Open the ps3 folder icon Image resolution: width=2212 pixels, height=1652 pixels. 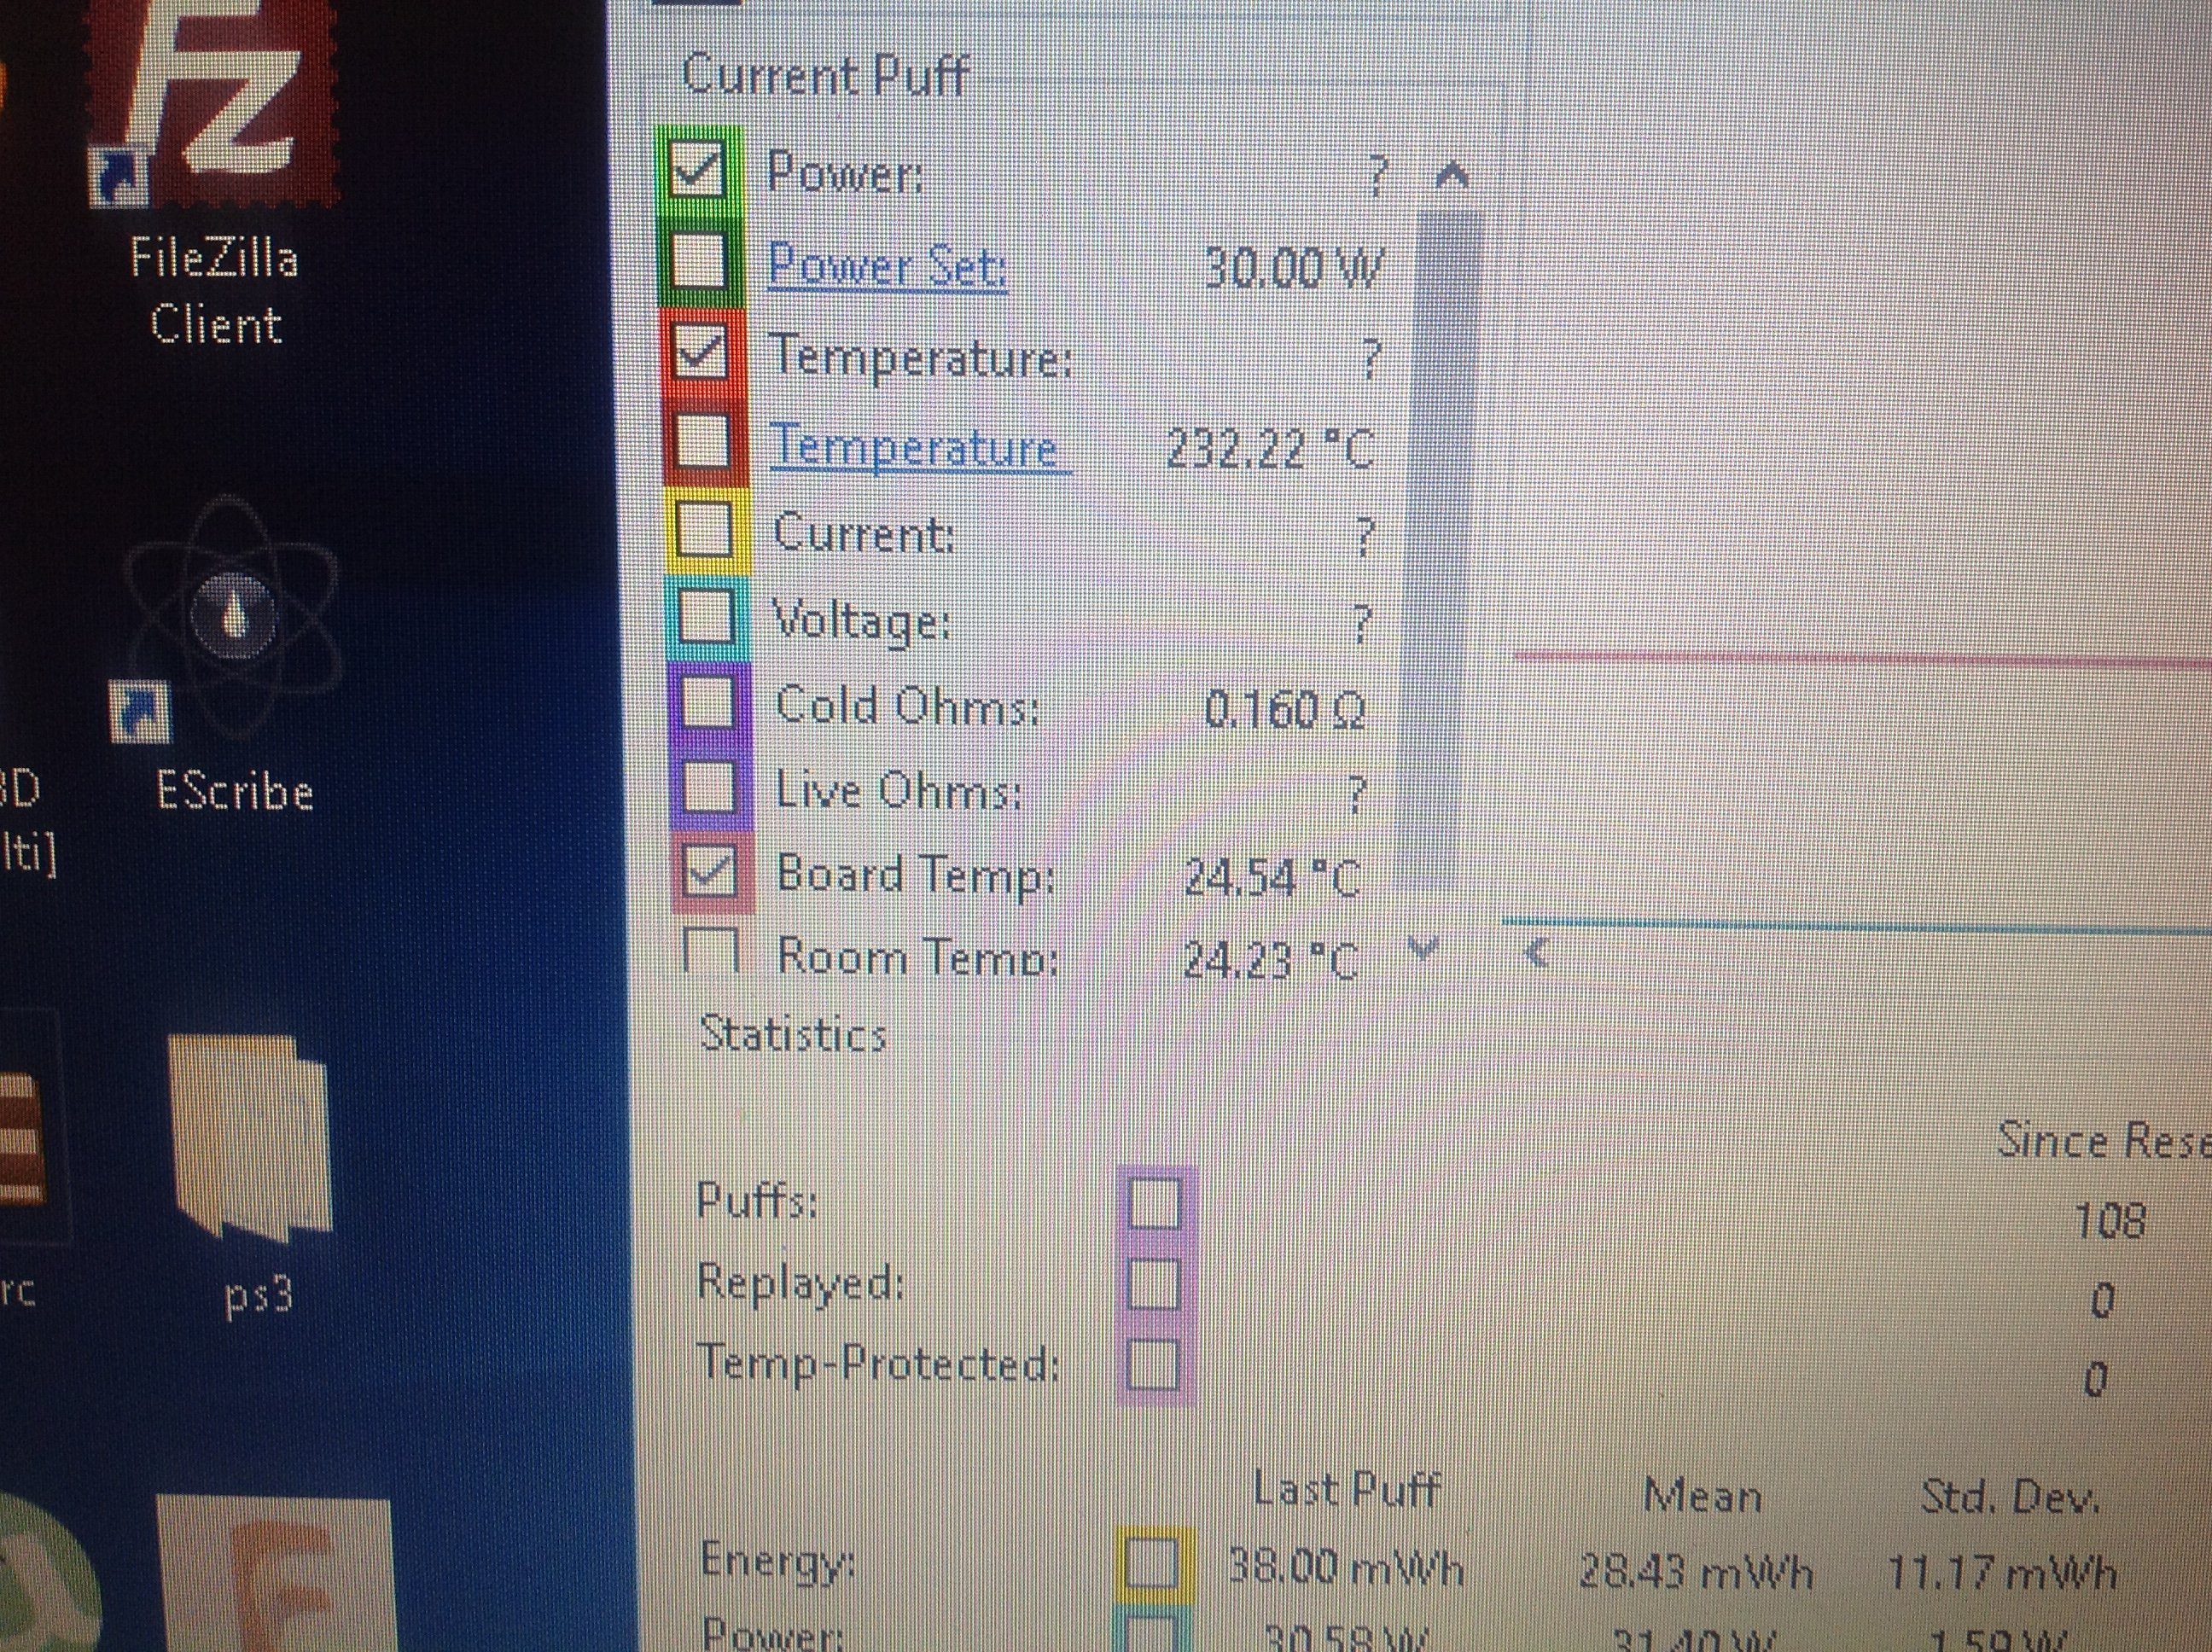click(x=250, y=1138)
